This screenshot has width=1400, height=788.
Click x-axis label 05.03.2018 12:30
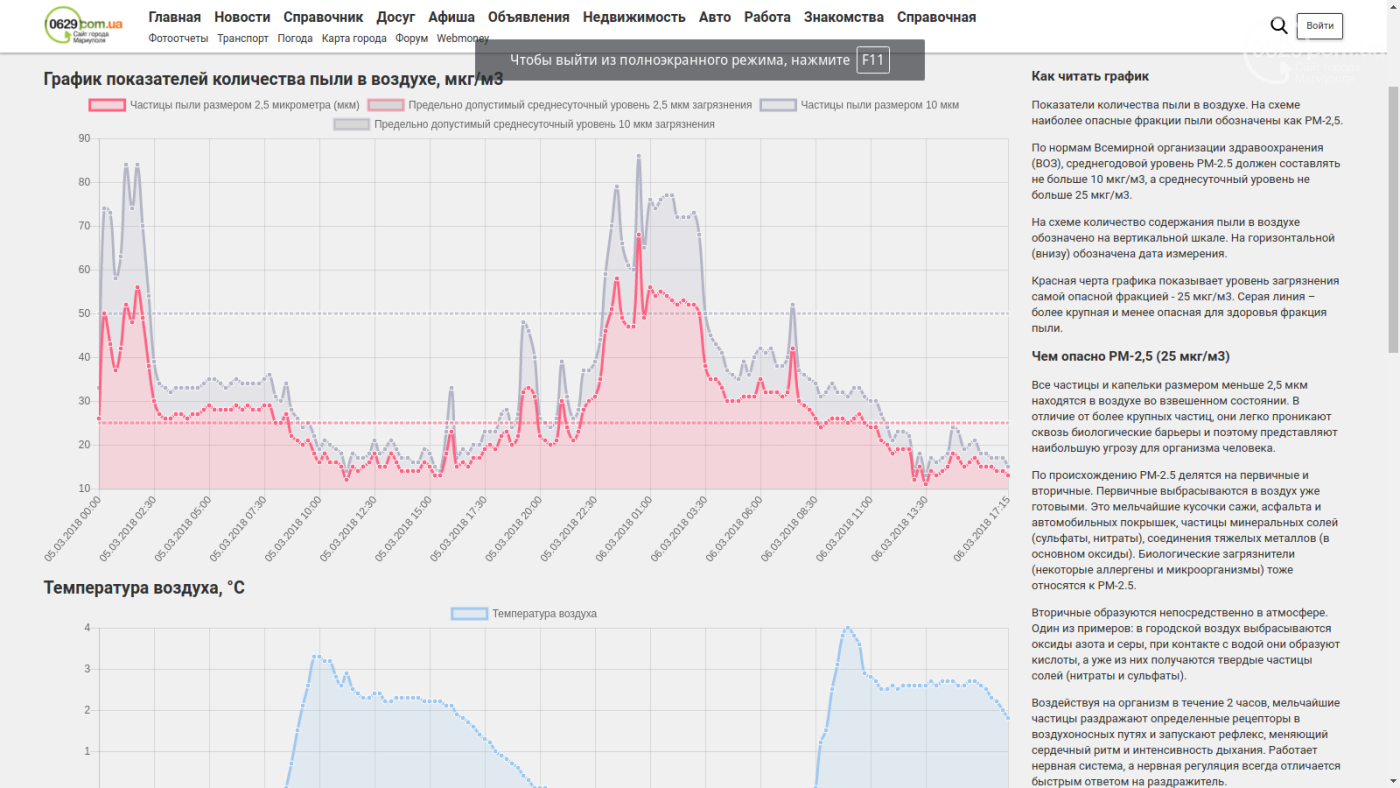pos(348,528)
